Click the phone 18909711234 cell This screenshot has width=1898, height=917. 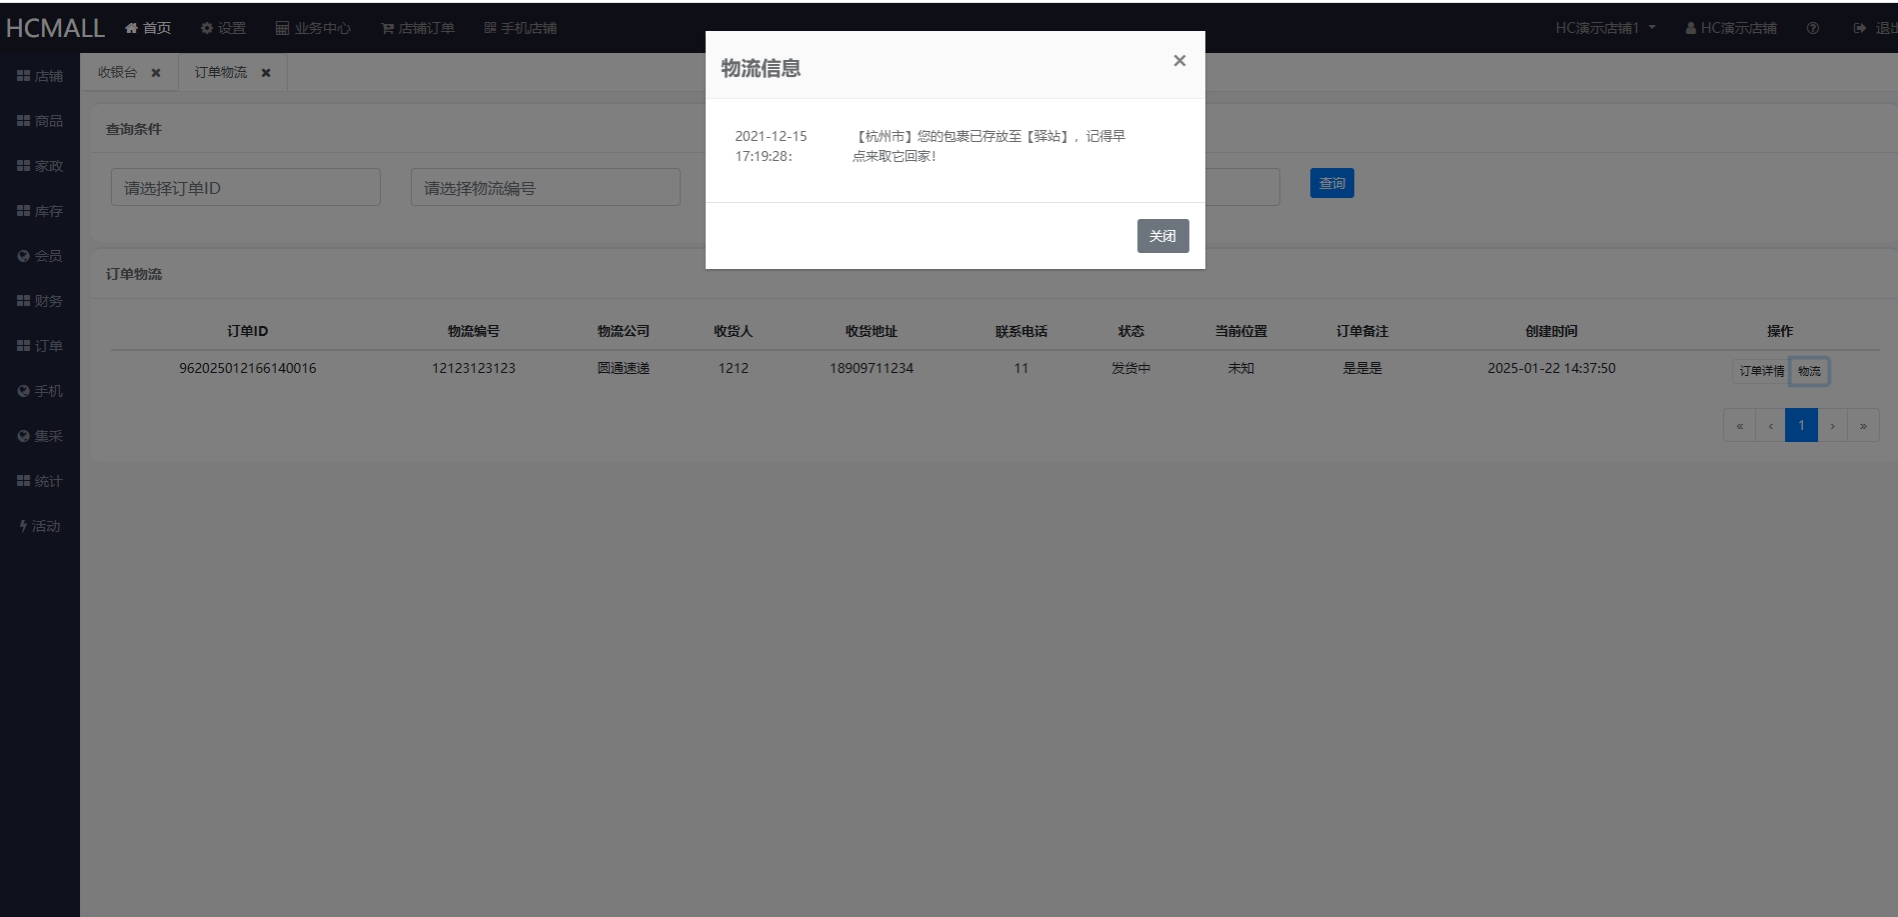pos(871,368)
